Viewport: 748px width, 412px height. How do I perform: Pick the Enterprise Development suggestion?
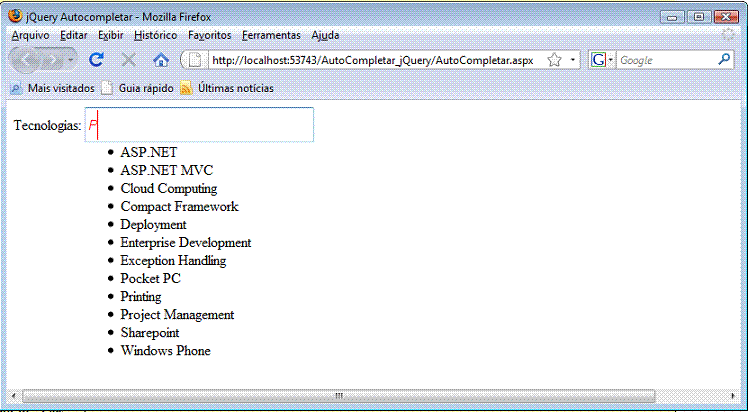(x=186, y=242)
